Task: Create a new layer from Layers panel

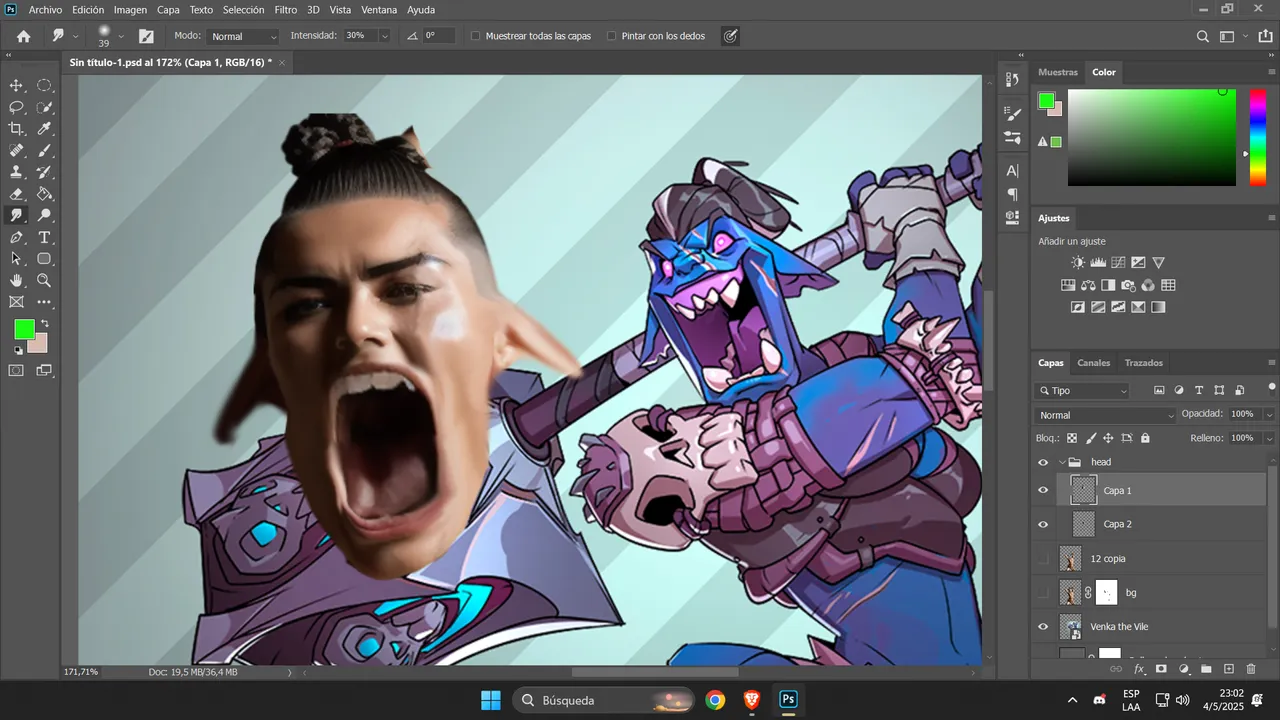Action: click(x=1229, y=669)
